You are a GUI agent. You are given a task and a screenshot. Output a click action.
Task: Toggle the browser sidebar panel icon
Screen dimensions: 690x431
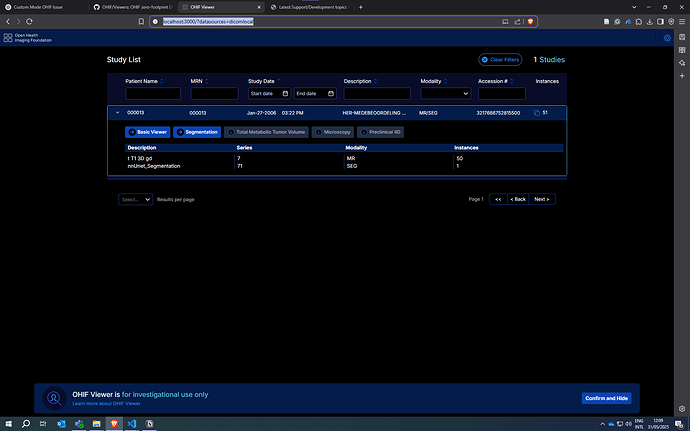(x=661, y=22)
